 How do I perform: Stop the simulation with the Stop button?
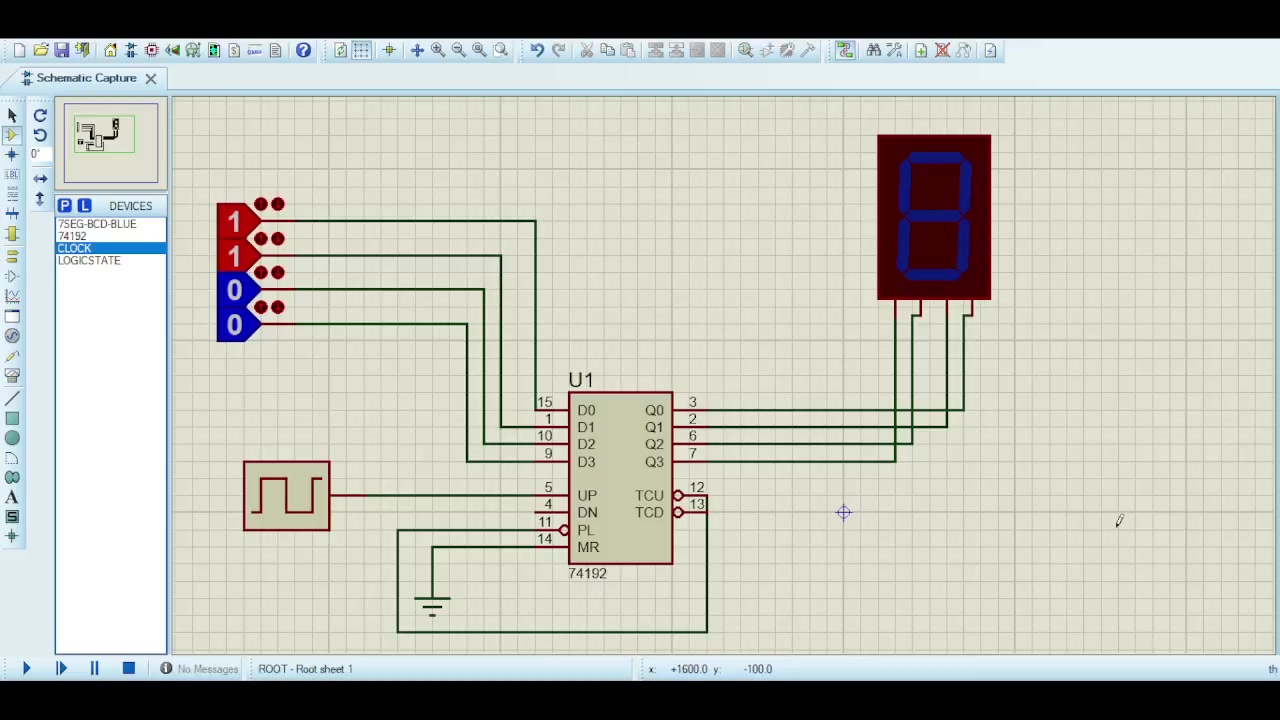pos(128,668)
